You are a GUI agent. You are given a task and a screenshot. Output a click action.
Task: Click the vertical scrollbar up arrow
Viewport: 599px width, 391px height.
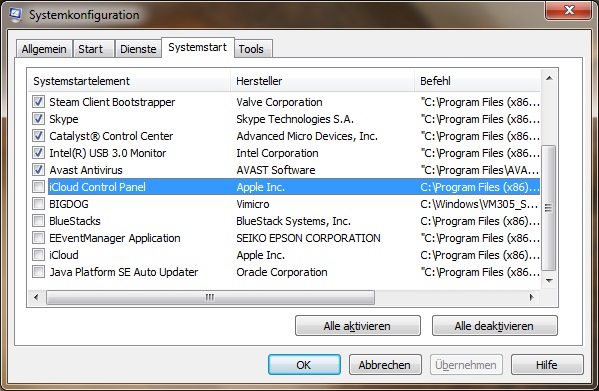click(x=549, y=78)
